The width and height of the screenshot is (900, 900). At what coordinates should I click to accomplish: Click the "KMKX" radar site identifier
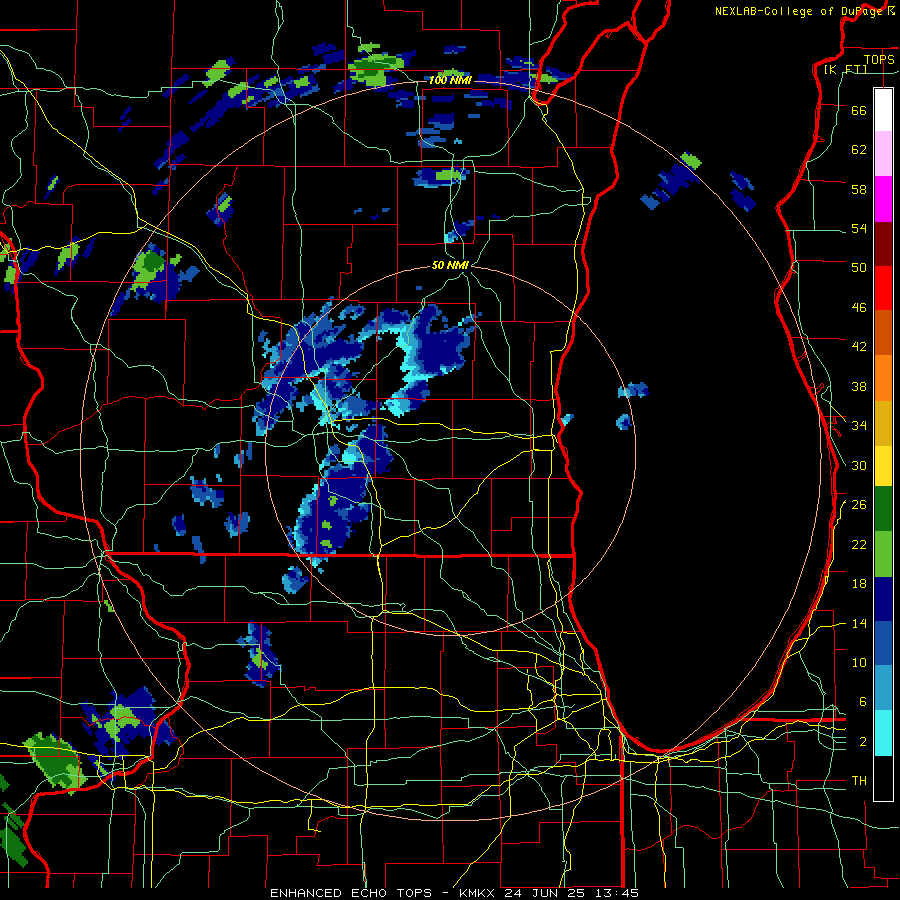479,893
